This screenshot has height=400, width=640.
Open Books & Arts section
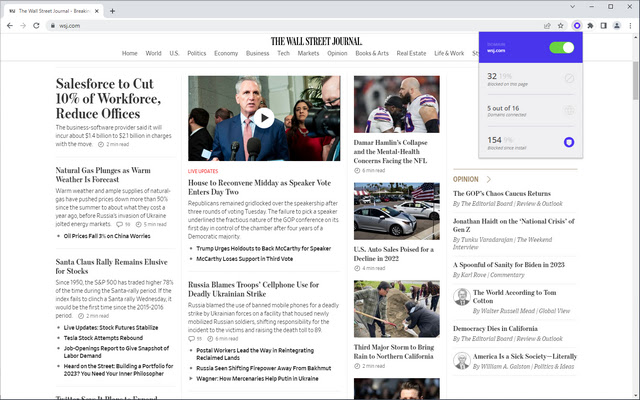pyautogui.click(x=372, y=53)
